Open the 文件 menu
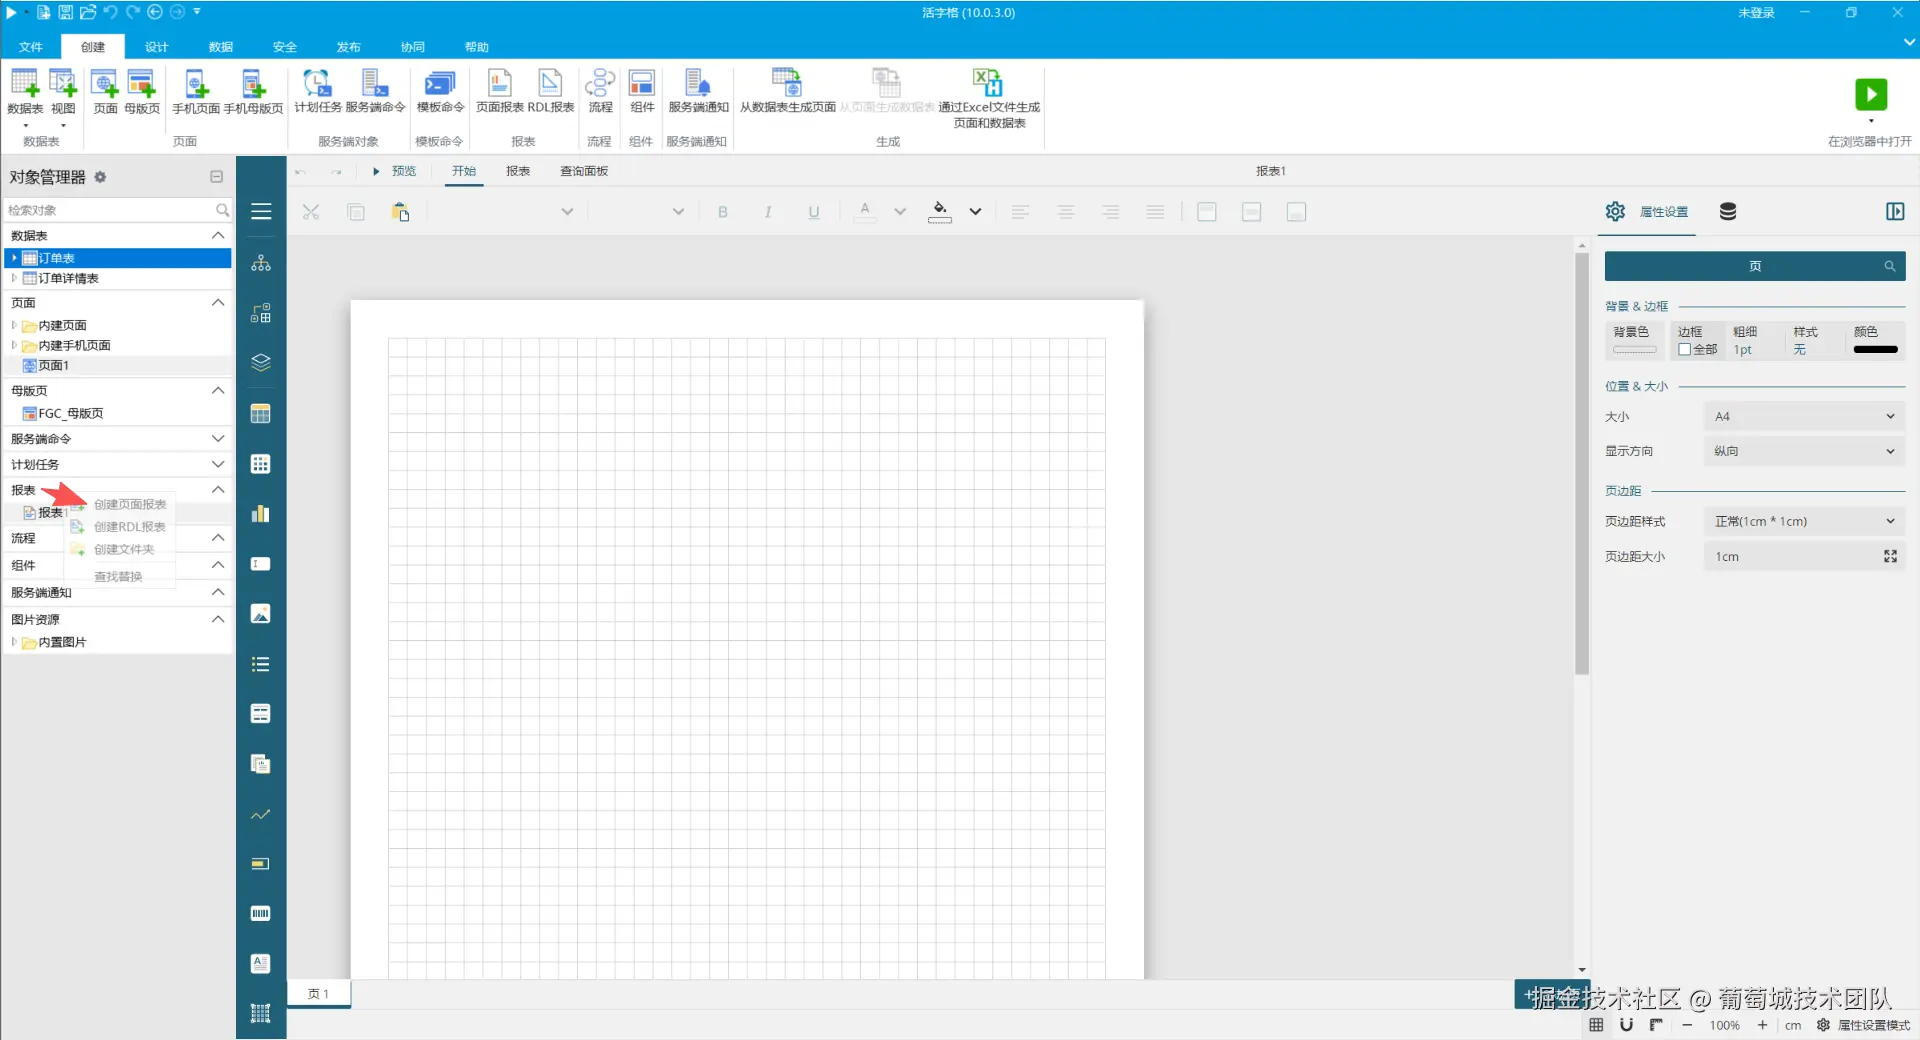Image resolution: width=1920 pixels, height=1040 pixels. pyautogui.click(x=31, y=47)
